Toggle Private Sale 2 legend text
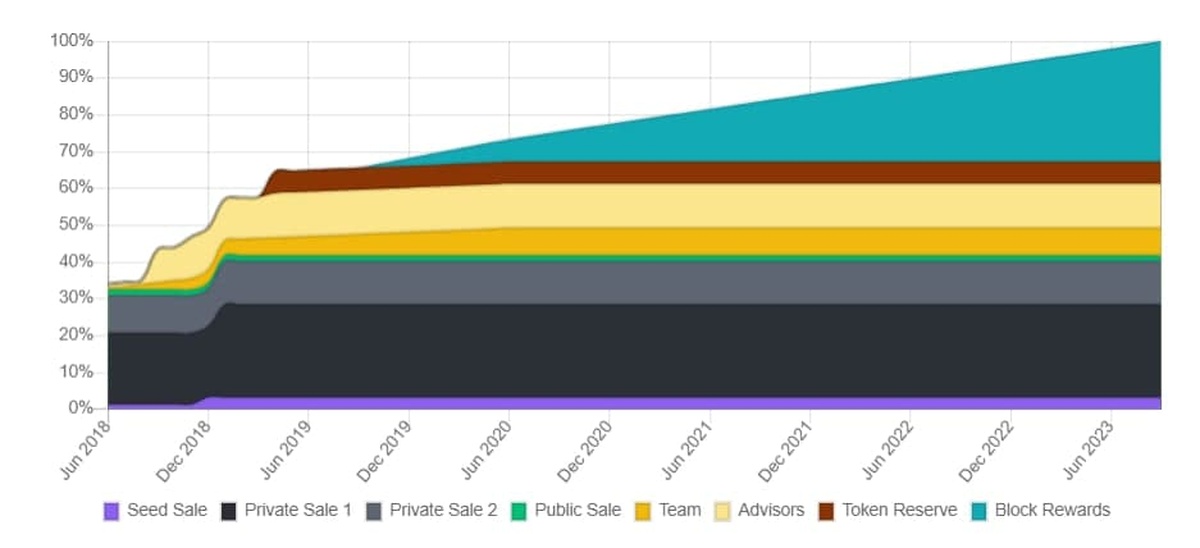The image size is (1200, 548). click(x=443, y=510)
